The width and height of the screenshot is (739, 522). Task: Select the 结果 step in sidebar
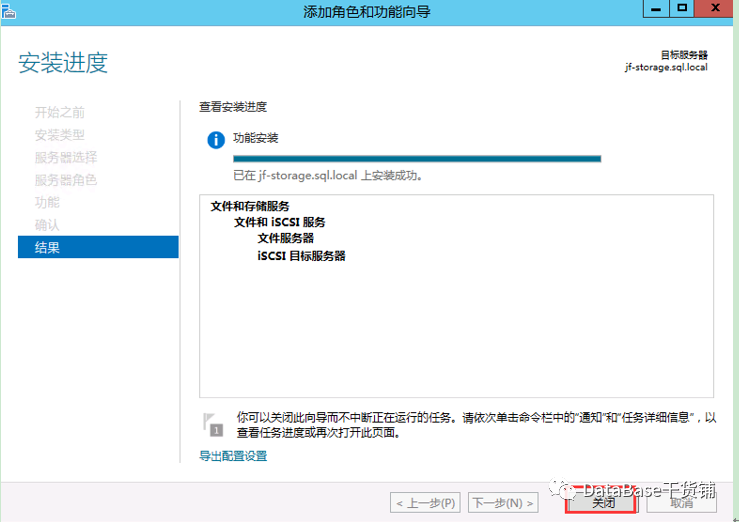(x=98, y=247)
